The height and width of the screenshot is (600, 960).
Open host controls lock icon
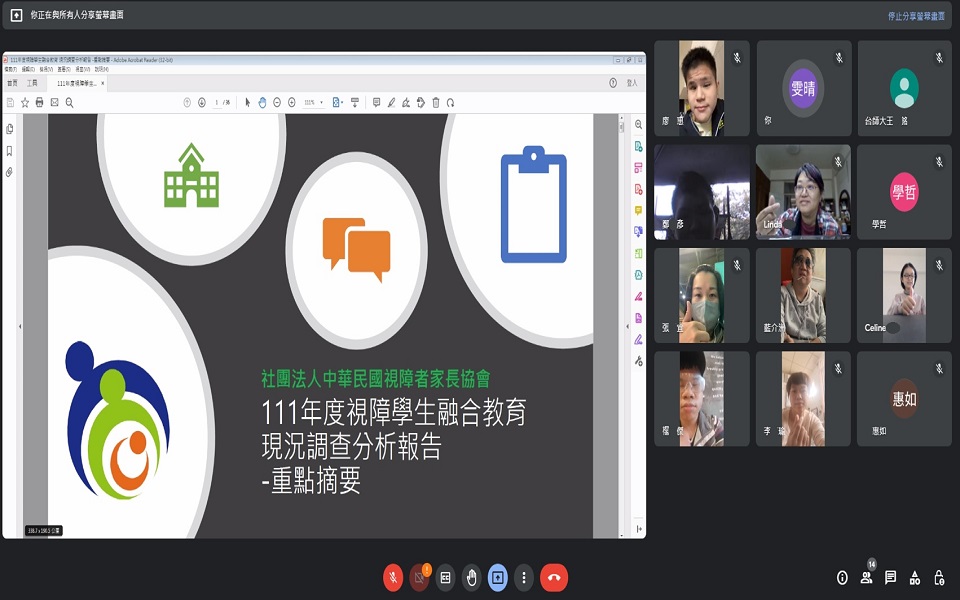tap(939, 577)
